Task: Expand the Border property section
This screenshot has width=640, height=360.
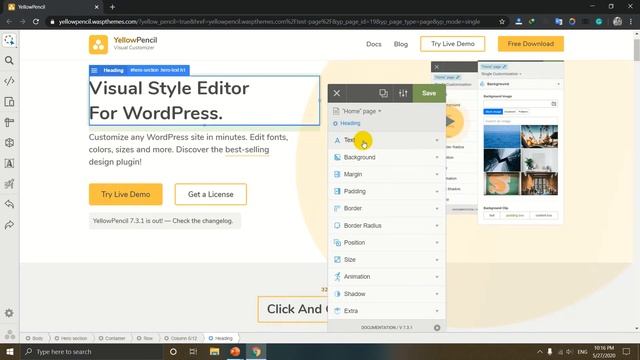Action: [387, 208]
